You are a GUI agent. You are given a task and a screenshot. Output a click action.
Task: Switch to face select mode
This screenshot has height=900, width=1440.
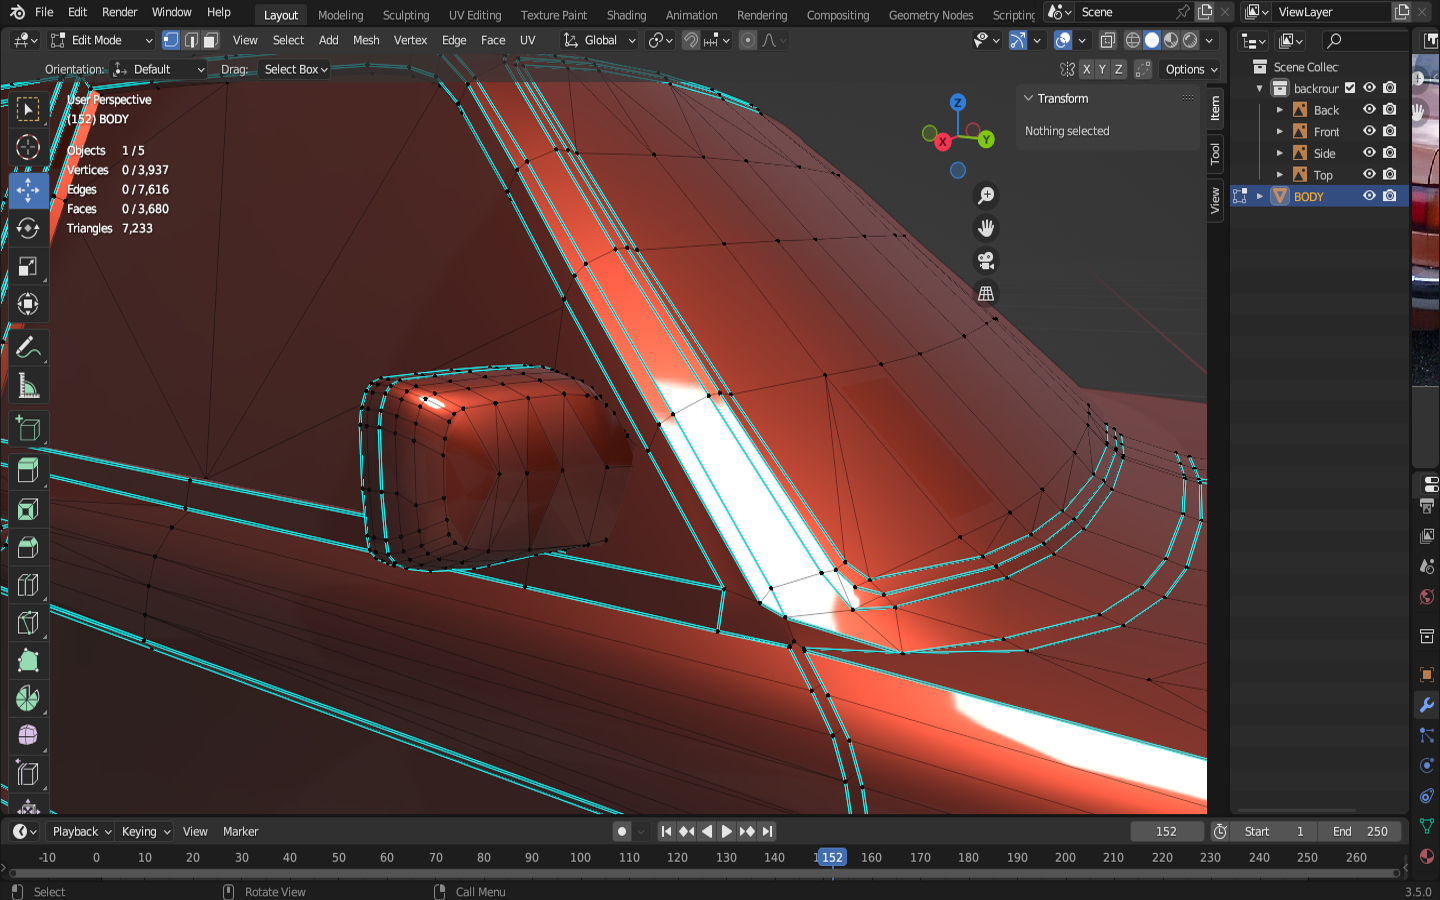[x=210, y=40]
